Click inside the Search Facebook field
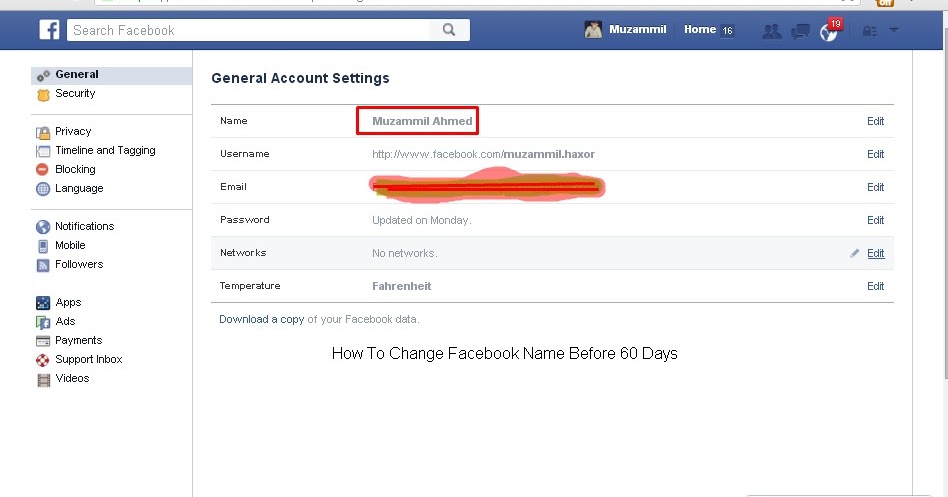This screenshot has height=497, width=948. [248, 30]
